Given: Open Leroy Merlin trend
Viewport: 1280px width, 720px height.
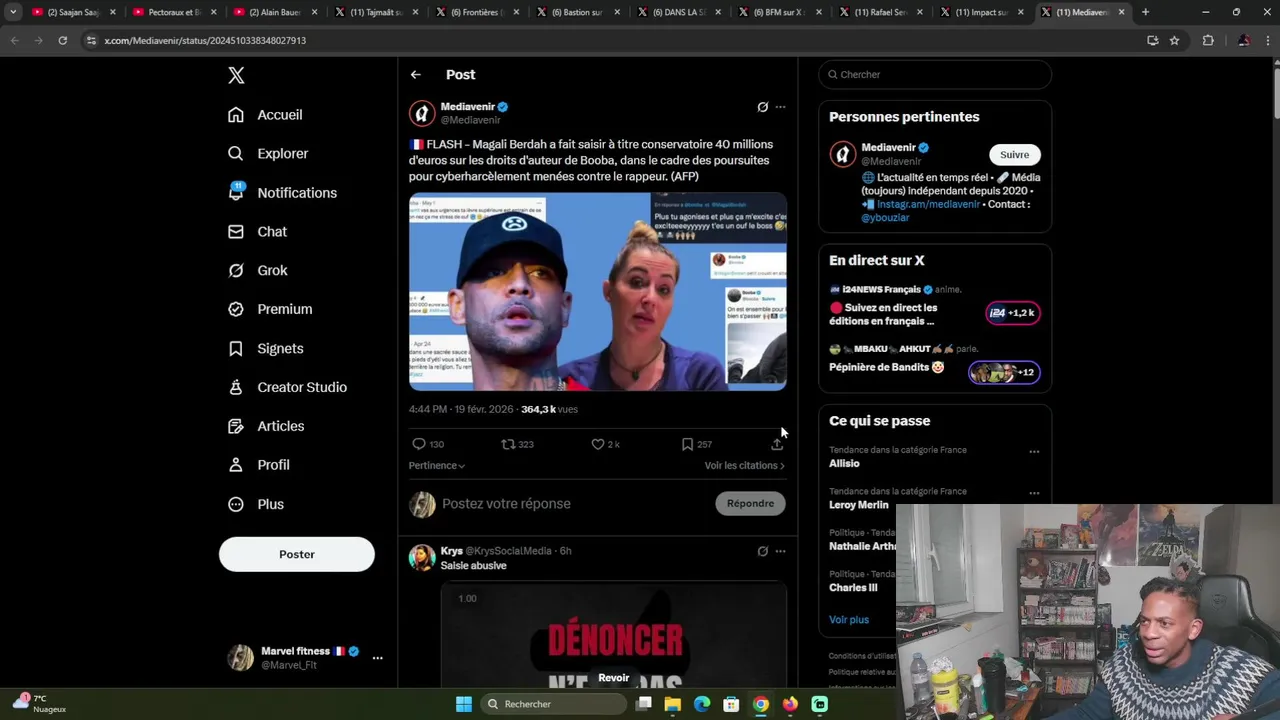Looking at the screenshot, I should click(x=859, y=505).
